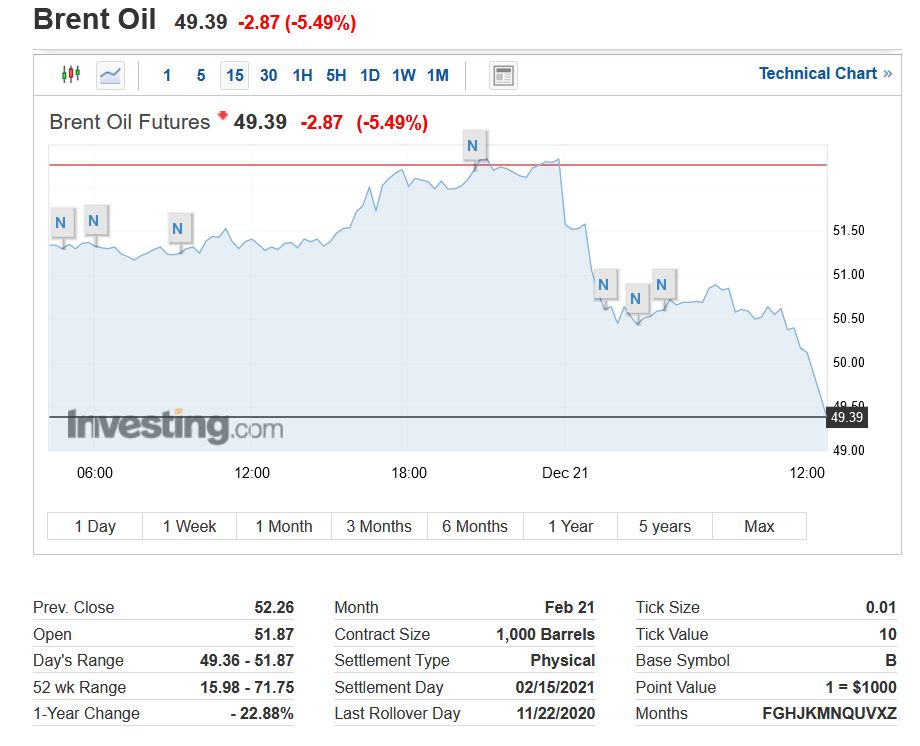Select the 1 Year range
920x746 pixels.
pyautogui.click(x=570, y=526)
